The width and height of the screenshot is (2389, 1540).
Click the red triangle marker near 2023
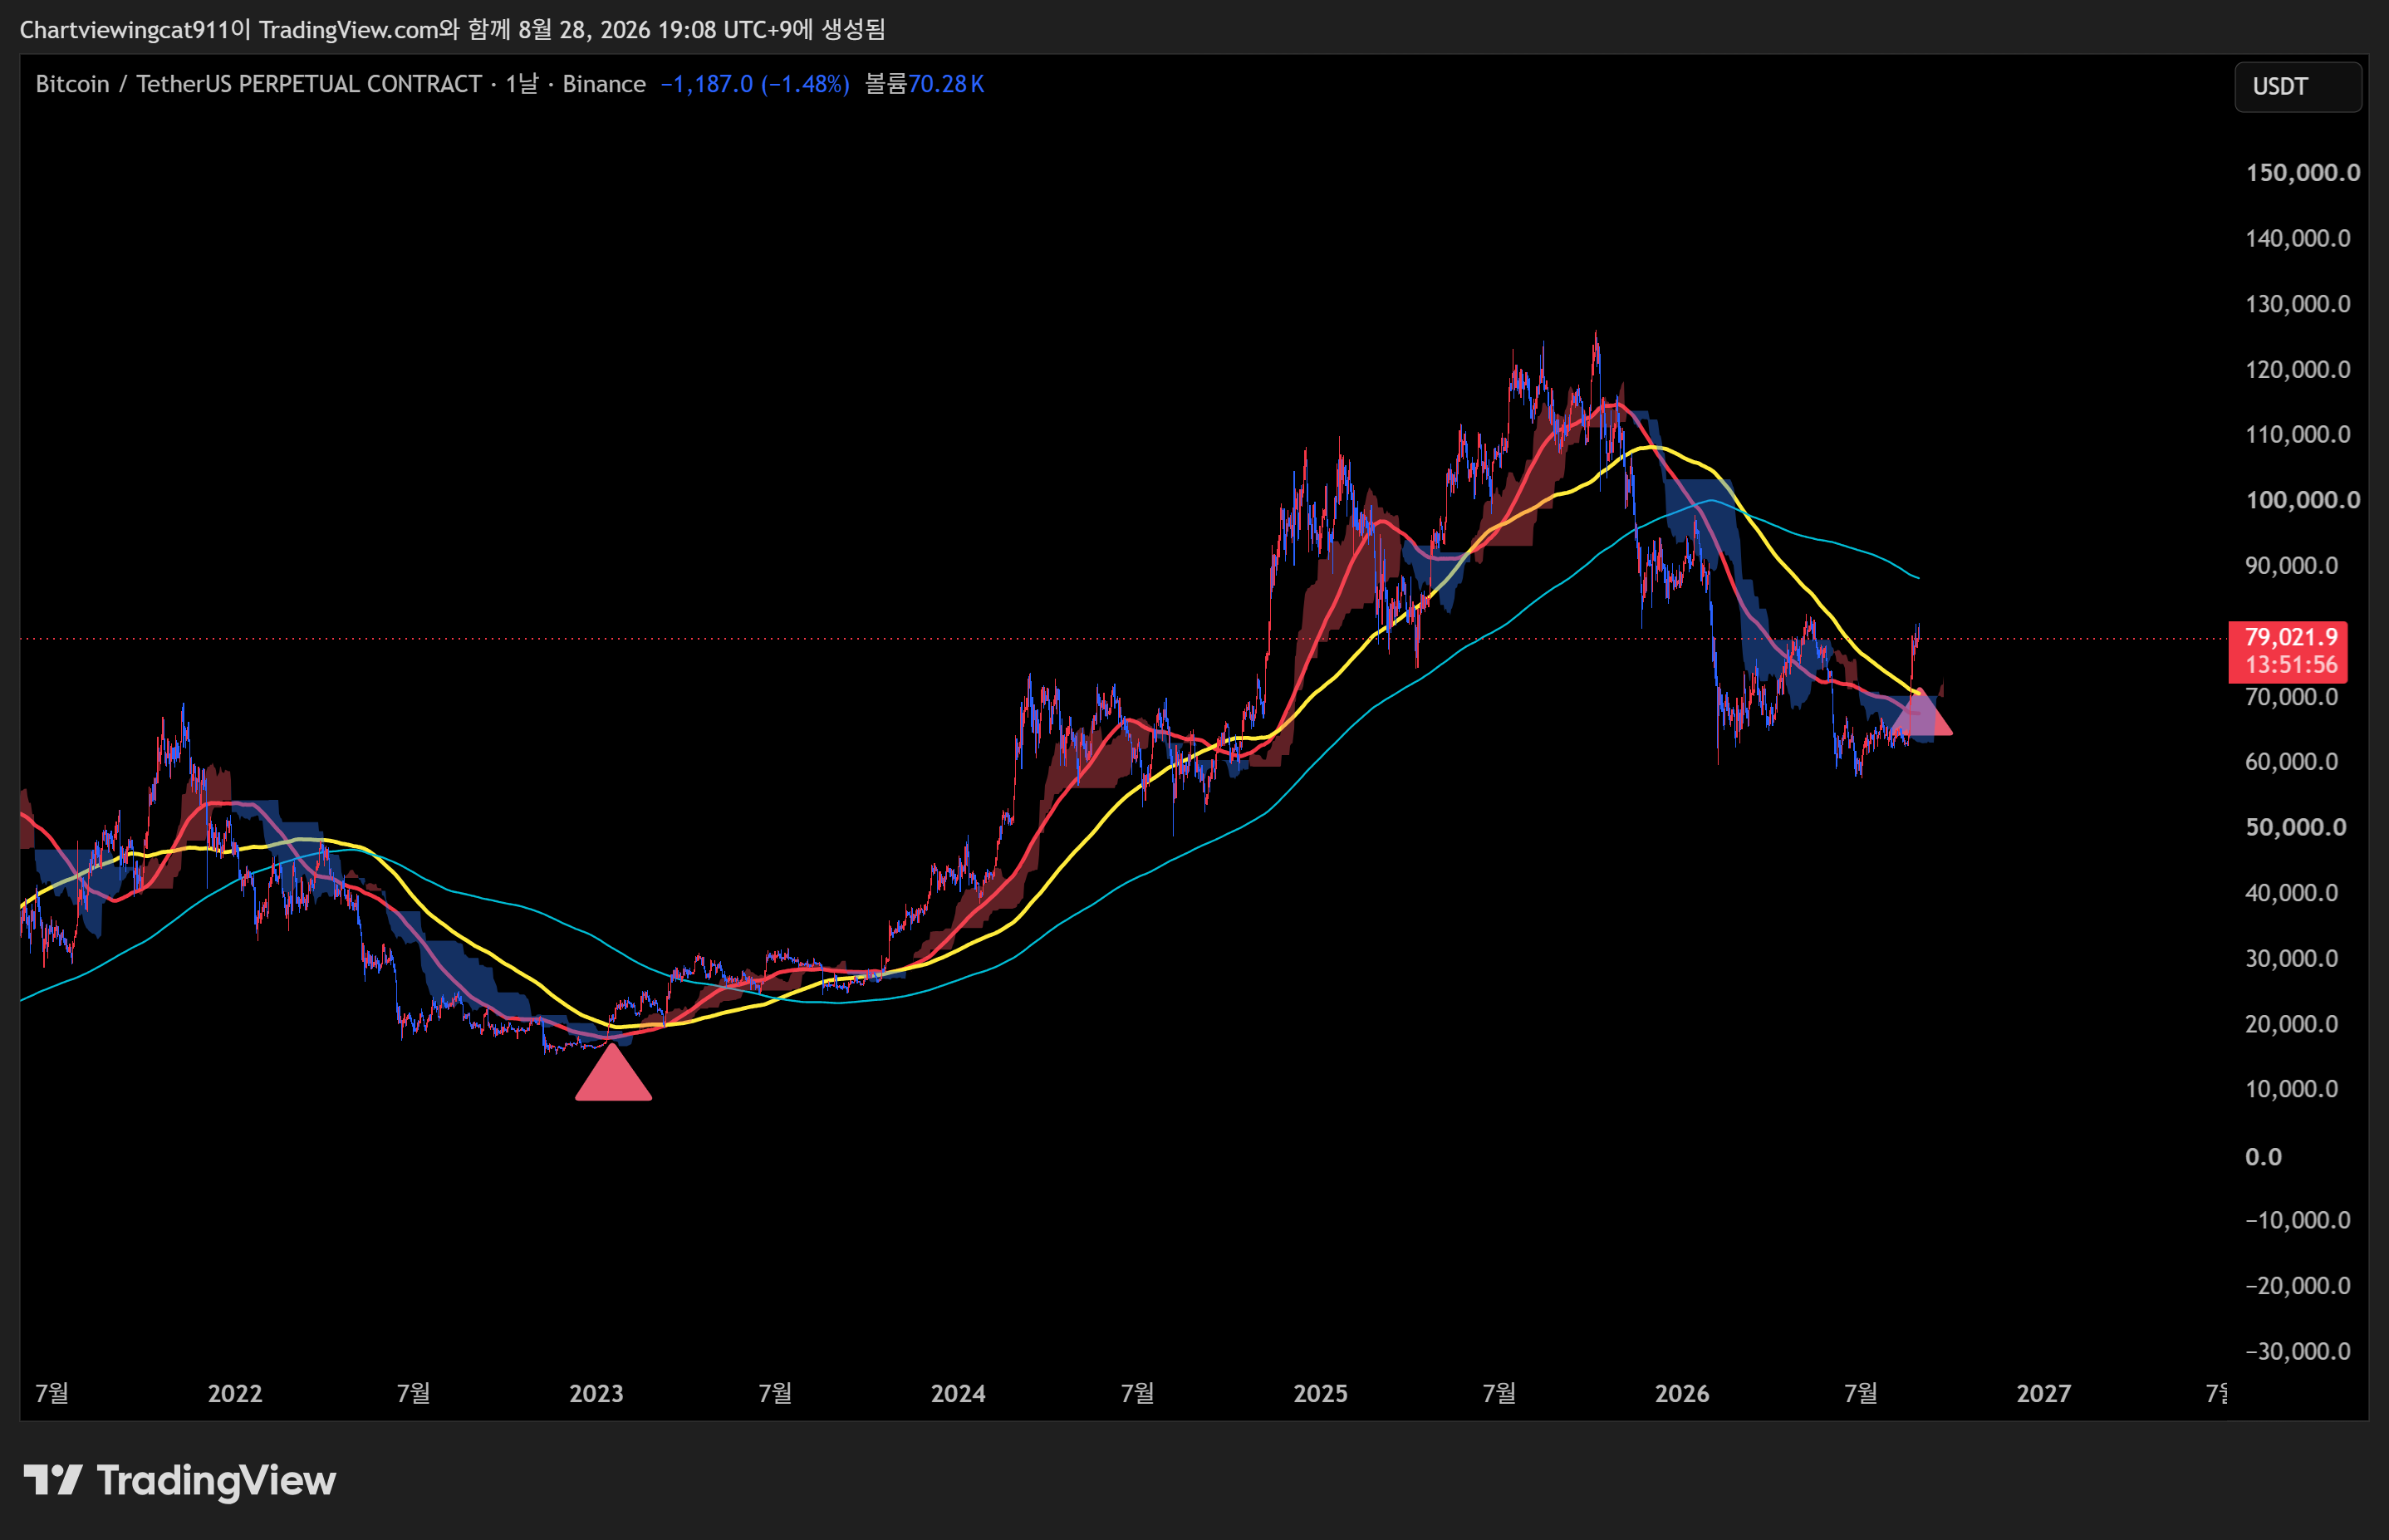613,1072
